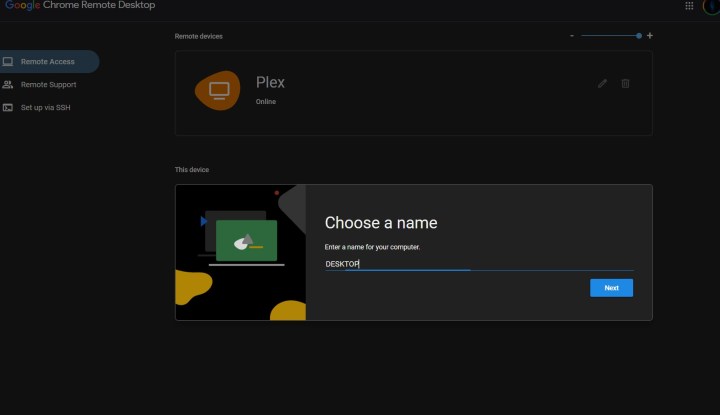Focus the computer name field containing DESKTOP
This screenshot has width=720, height=415.
click(478, 264)
